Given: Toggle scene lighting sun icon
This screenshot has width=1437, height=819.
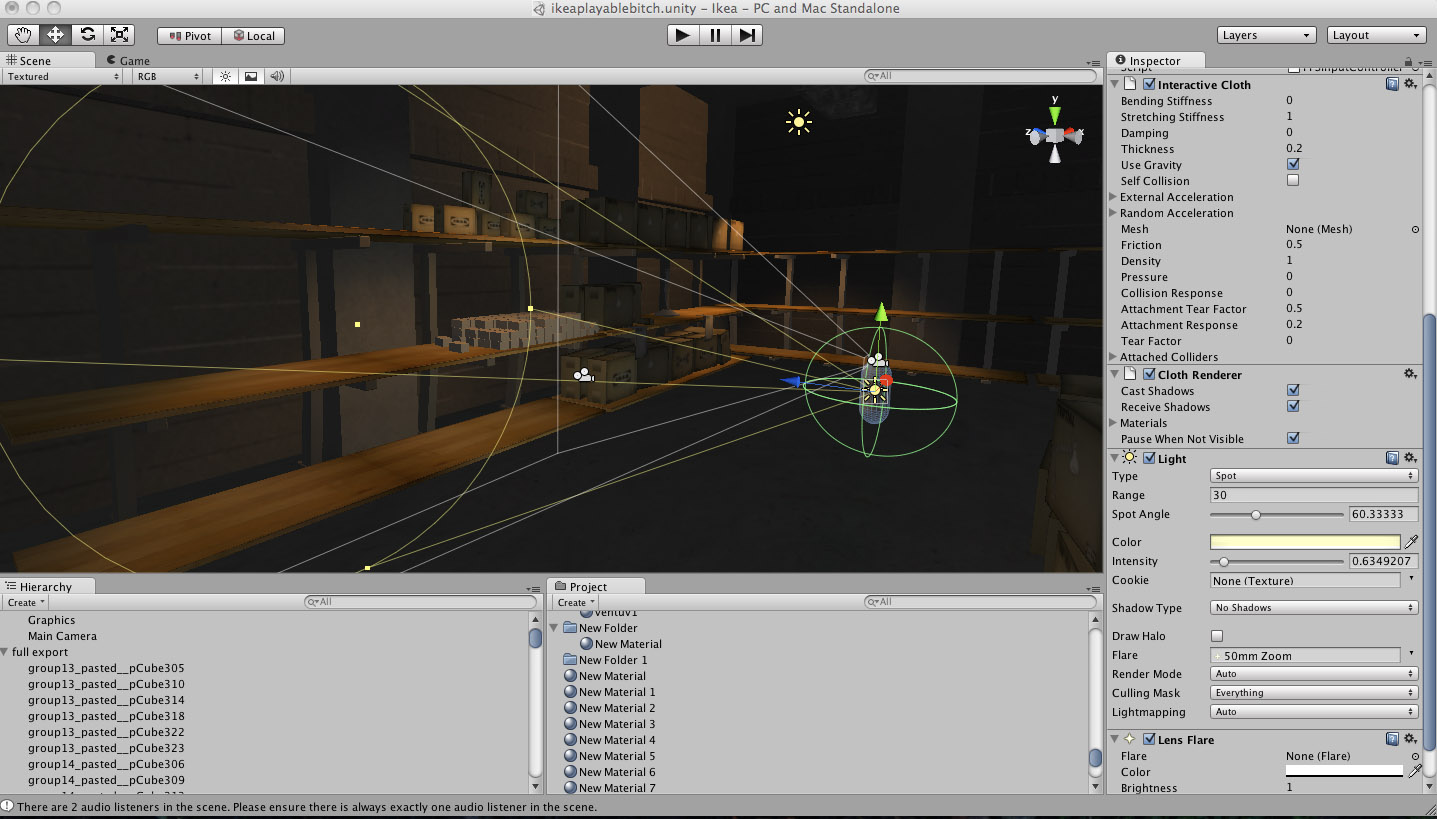Looking at the screenshot, I should (225, 76).
